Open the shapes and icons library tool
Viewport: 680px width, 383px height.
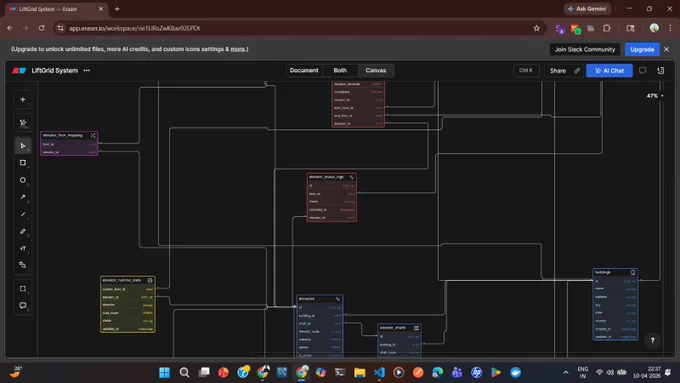coord(23,265)
